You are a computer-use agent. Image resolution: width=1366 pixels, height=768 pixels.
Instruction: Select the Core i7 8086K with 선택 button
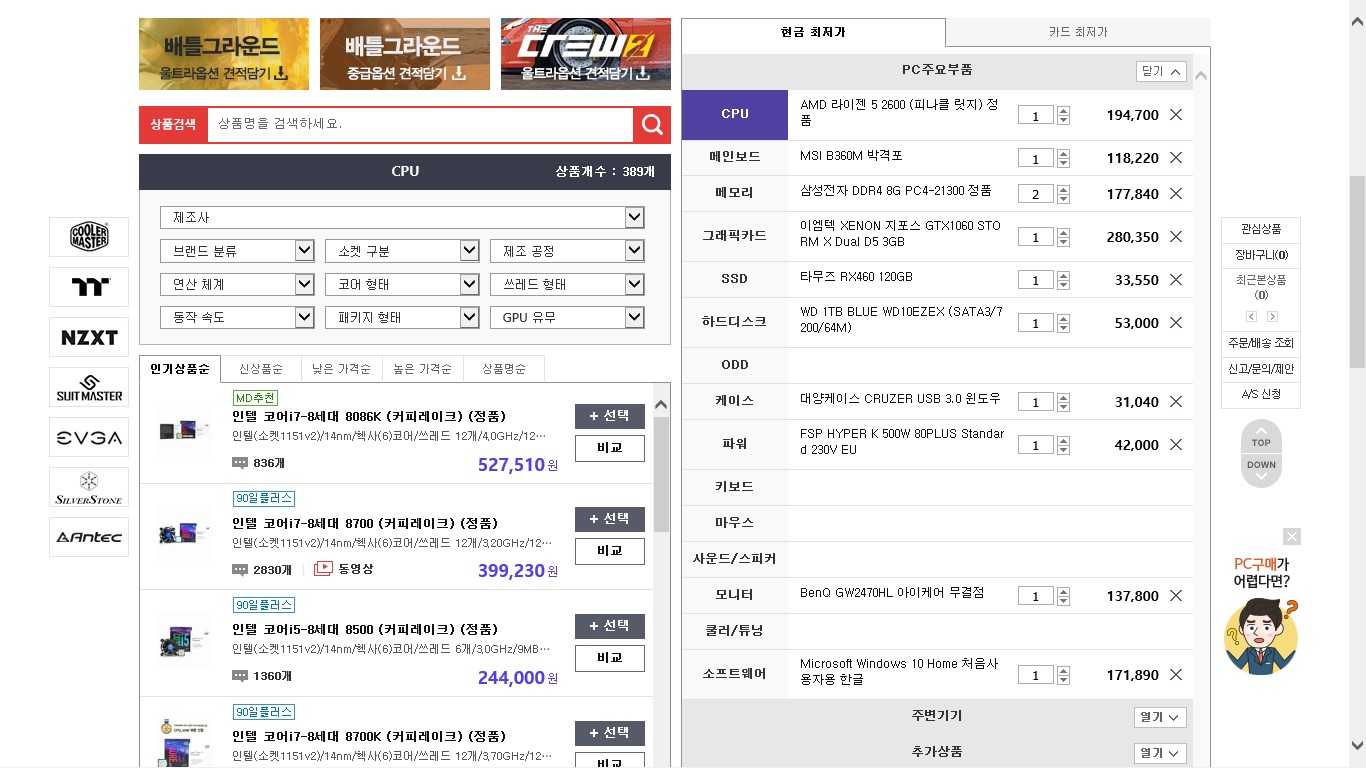tap(610, 415)
